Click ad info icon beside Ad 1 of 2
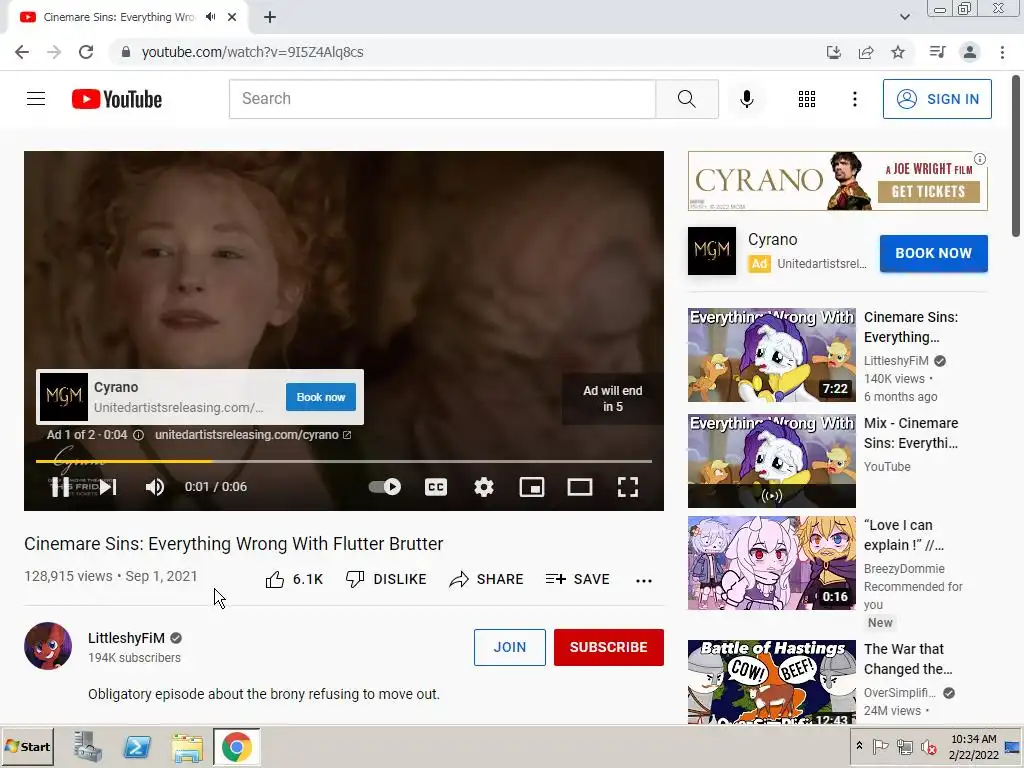 [x=138, y=435]
